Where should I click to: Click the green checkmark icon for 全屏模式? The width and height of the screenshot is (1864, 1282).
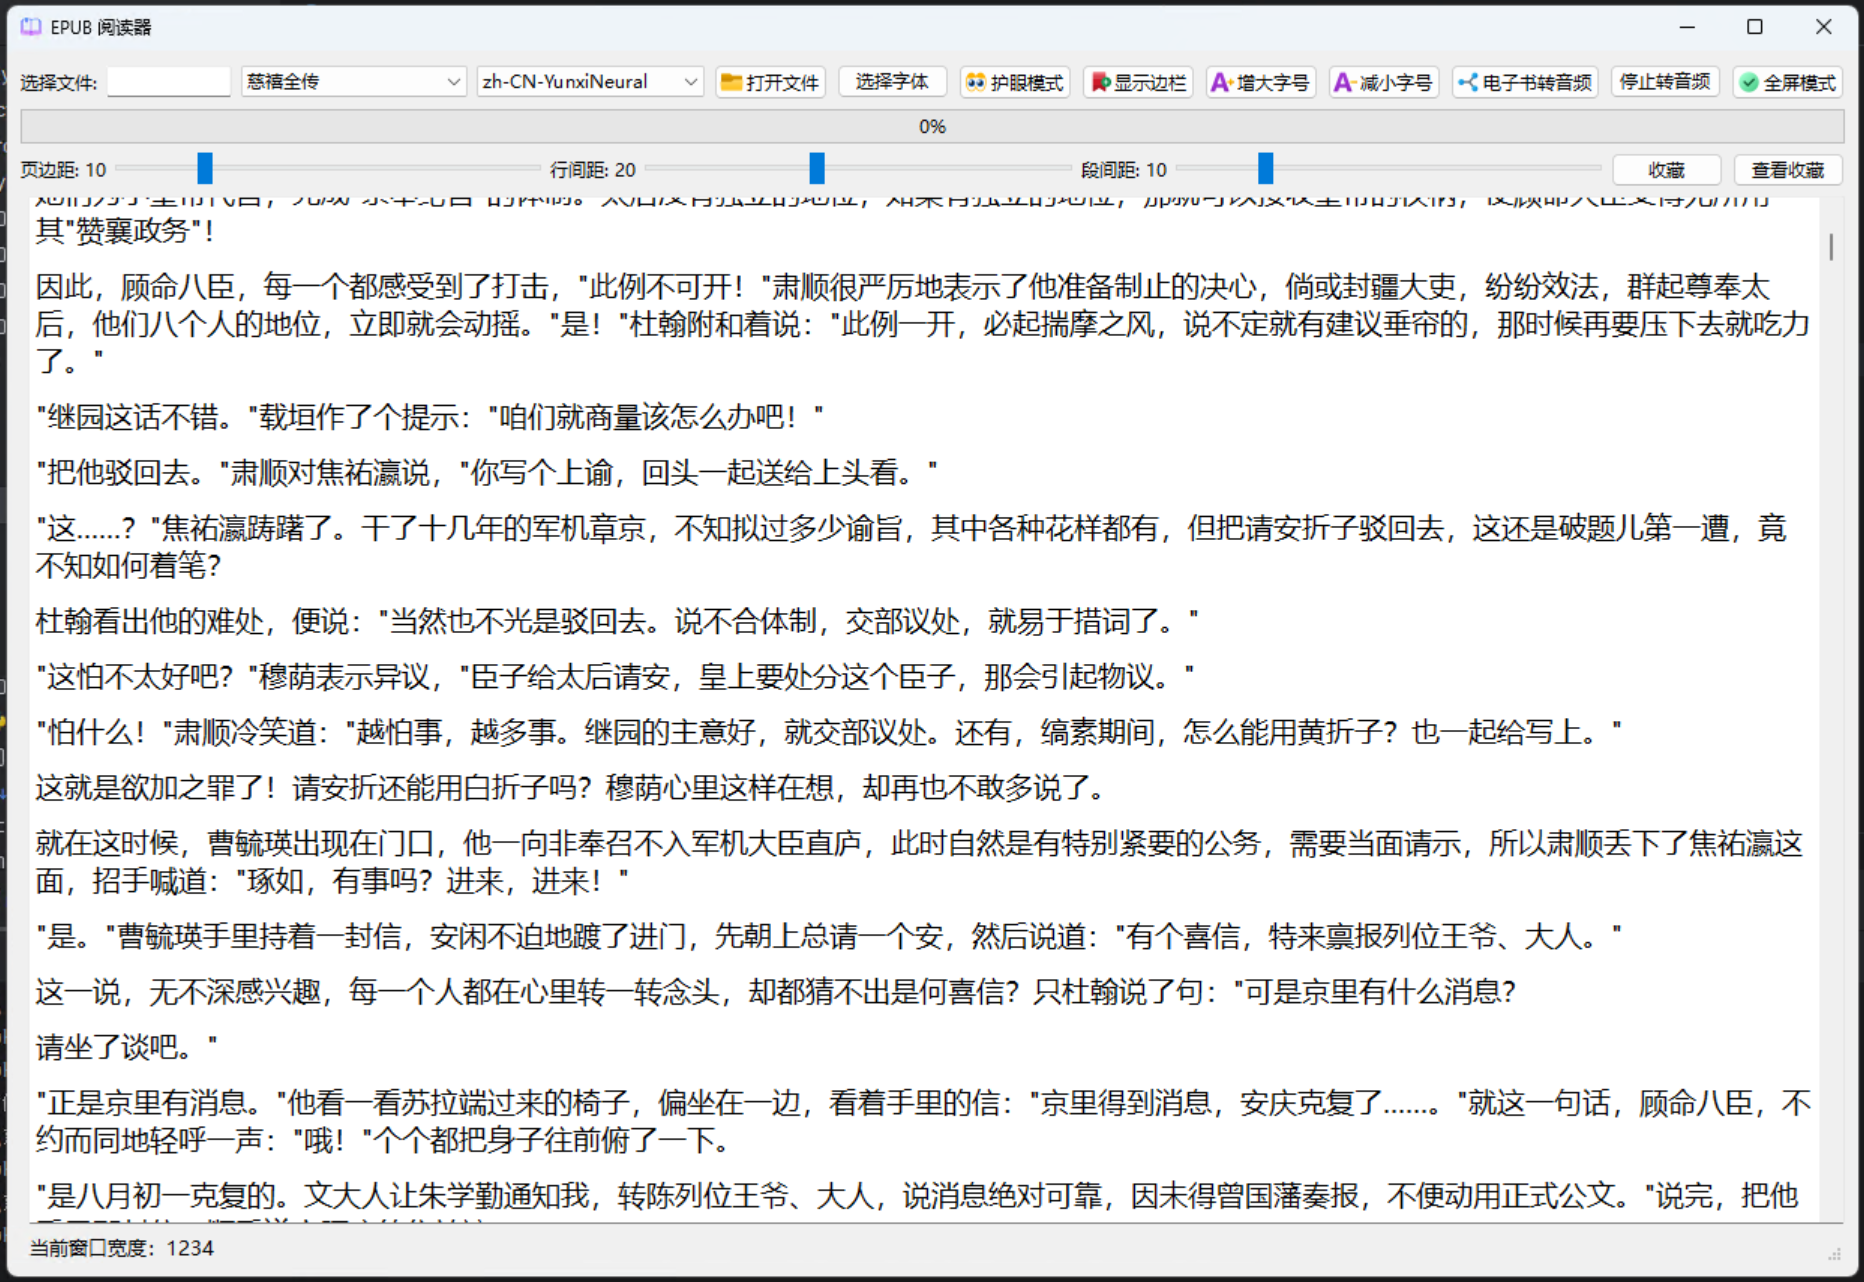click(1749, 83)
